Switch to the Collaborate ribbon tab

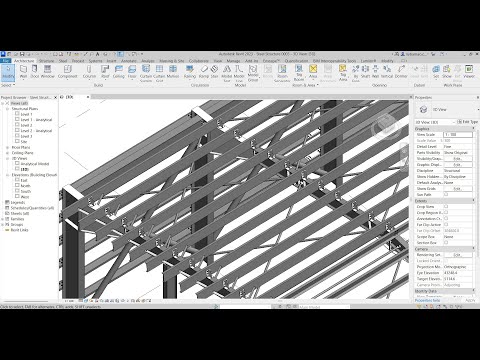(x=199, y=61)
